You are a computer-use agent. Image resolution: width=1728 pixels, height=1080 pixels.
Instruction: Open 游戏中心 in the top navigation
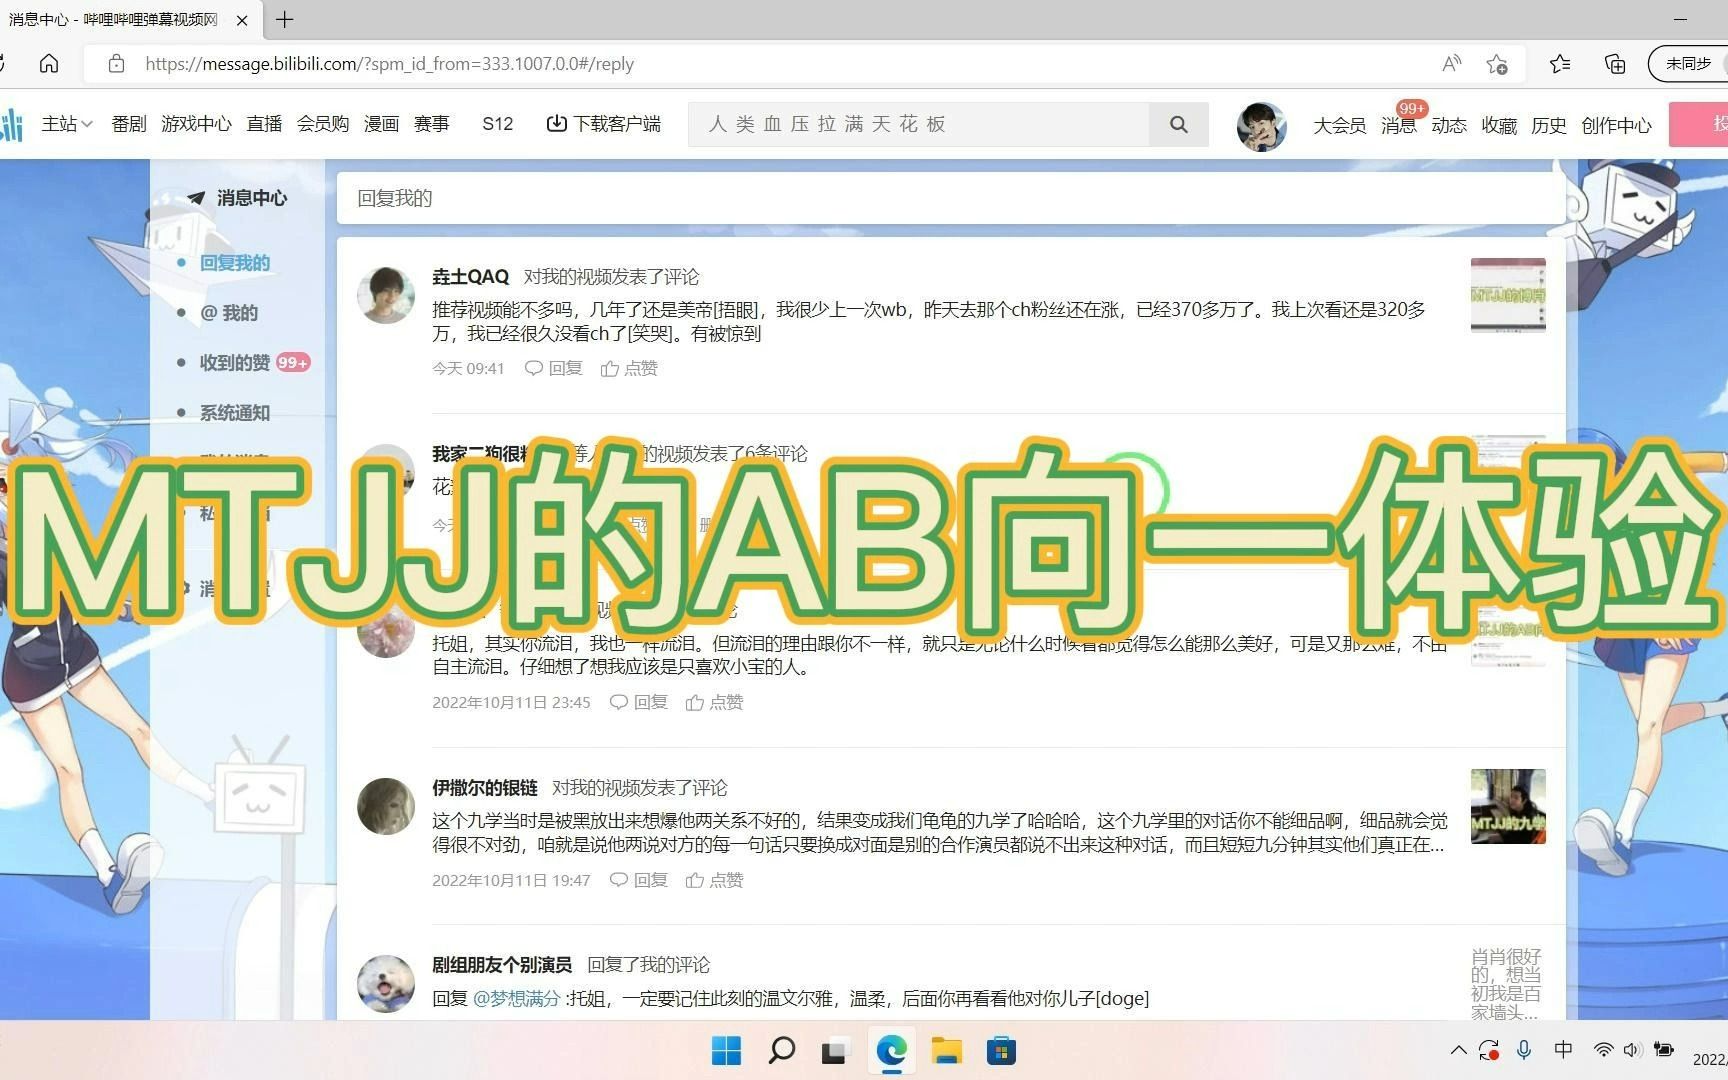(196, 124)
